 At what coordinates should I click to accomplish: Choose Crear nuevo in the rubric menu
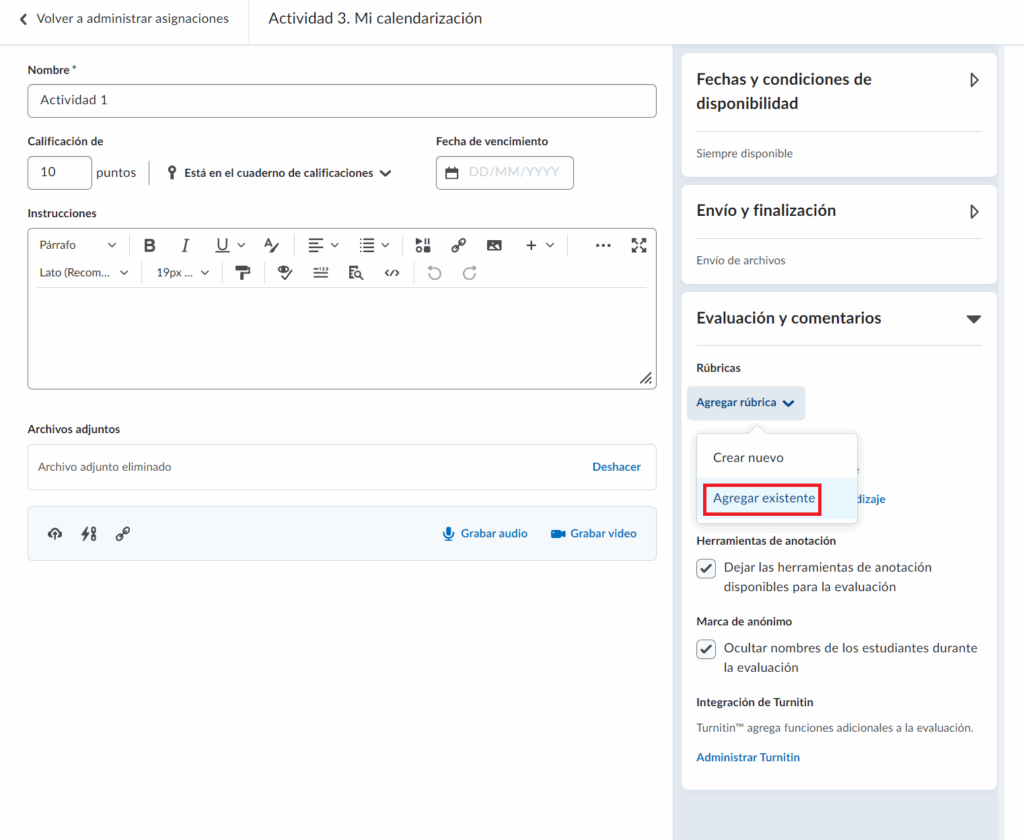748,457
